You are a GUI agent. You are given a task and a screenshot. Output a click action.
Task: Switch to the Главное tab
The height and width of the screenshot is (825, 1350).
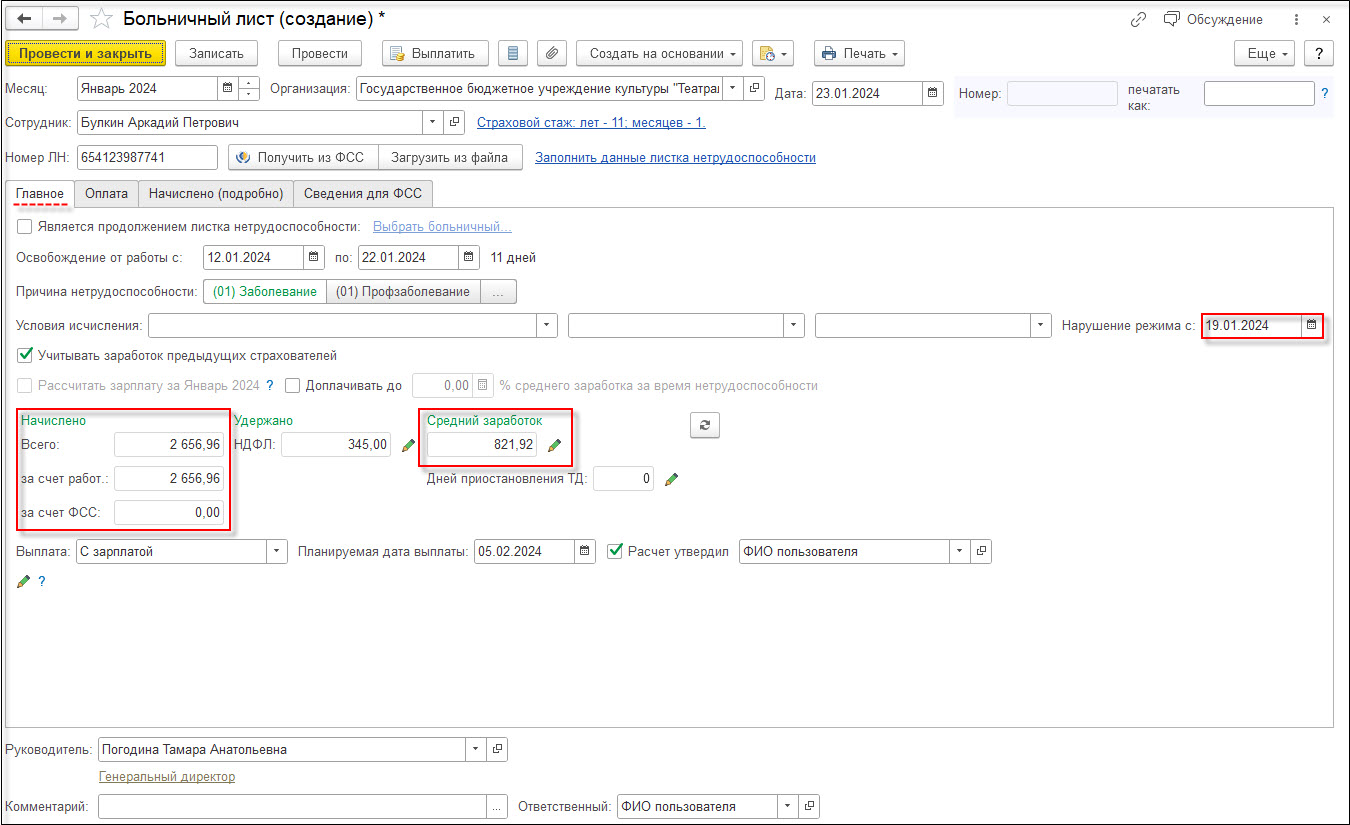pyautogui.click(x=40, y=193)
